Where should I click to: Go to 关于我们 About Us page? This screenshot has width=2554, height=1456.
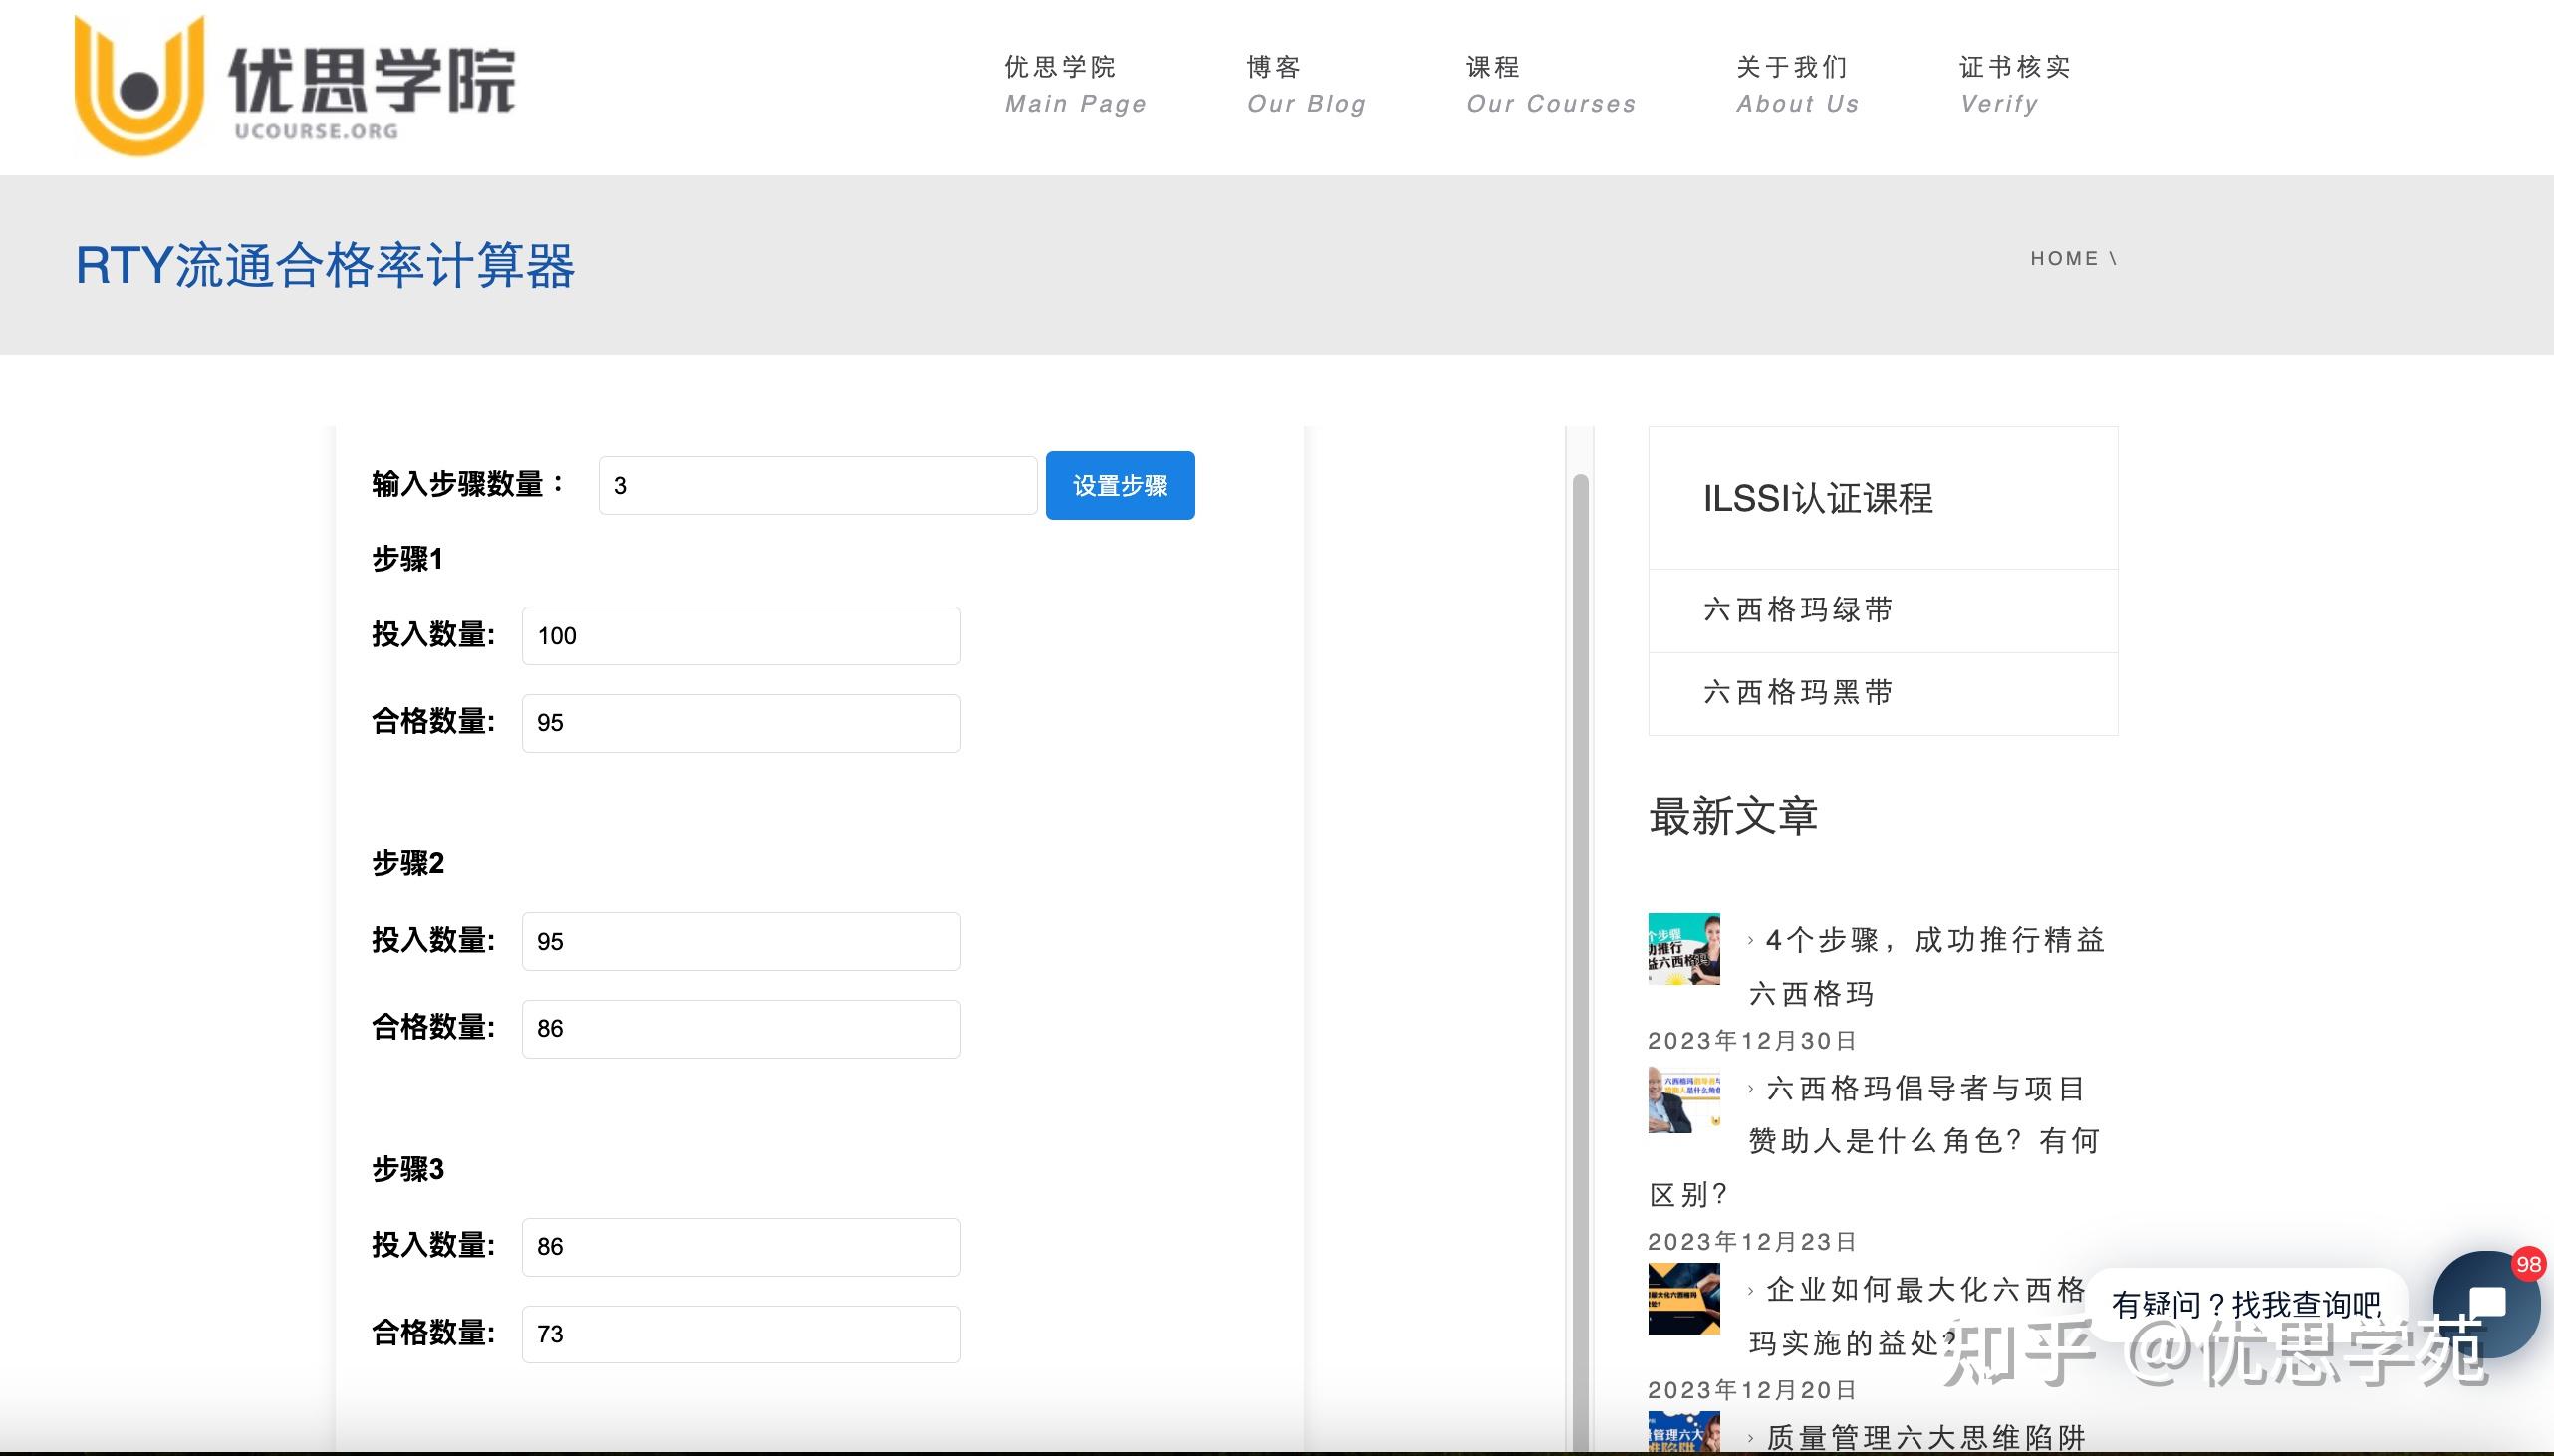1795,84
